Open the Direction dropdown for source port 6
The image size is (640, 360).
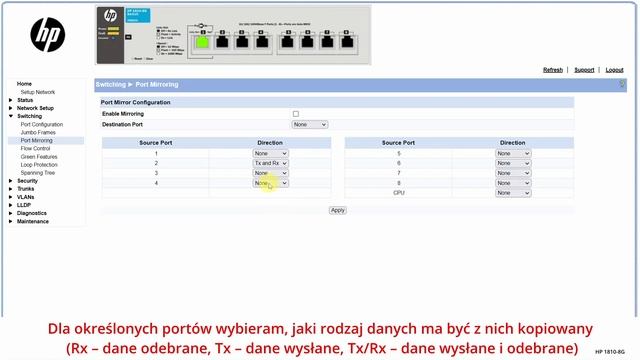click(x=513, y=163)
